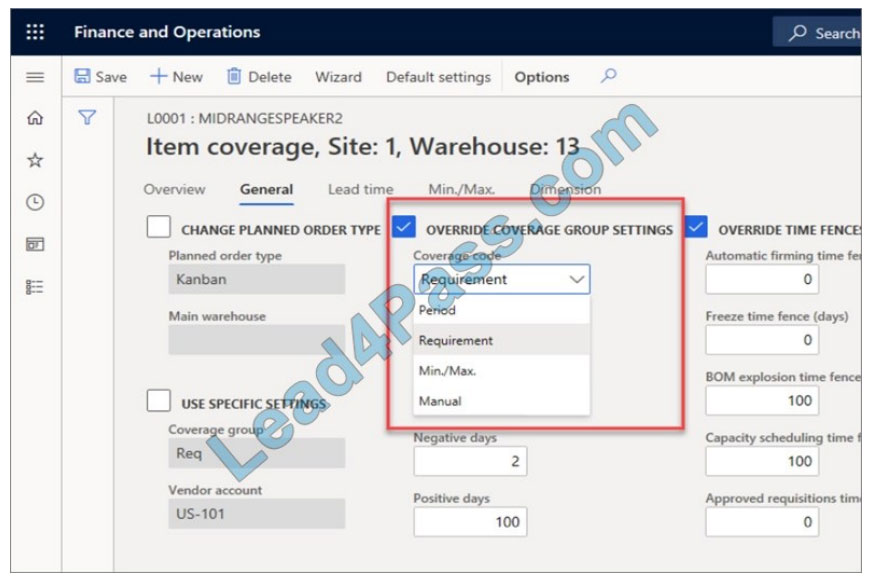Open Workspaces icon in sidebar
This screenshot has width=873, height=580.
(35, 244)
